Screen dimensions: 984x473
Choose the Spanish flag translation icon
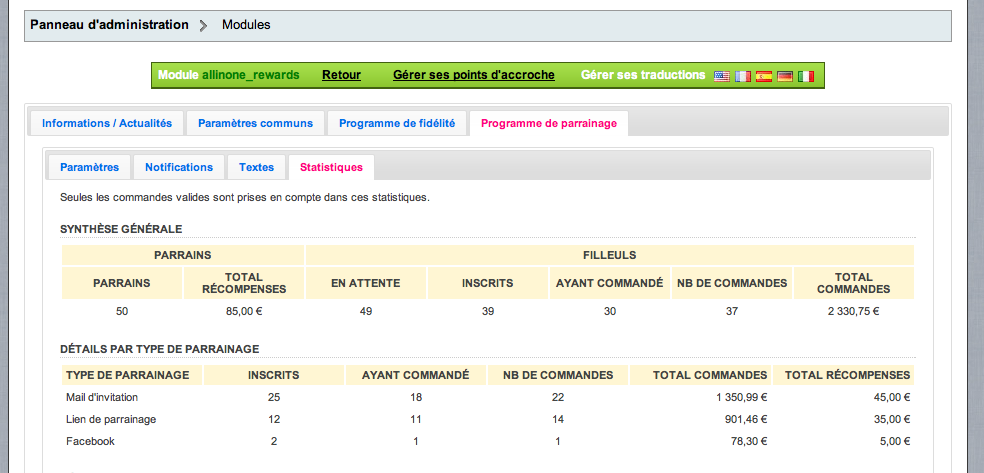point(763,76)
